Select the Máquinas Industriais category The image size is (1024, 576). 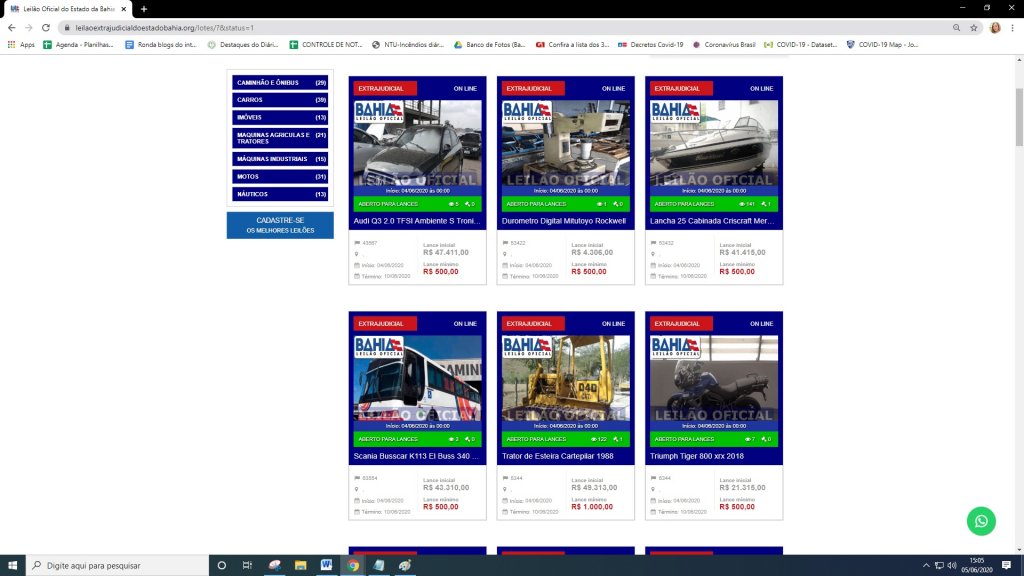280,159
